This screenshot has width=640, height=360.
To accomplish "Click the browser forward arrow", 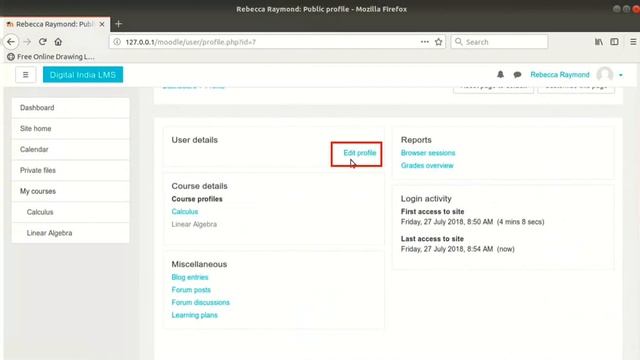I will (27, 42).
